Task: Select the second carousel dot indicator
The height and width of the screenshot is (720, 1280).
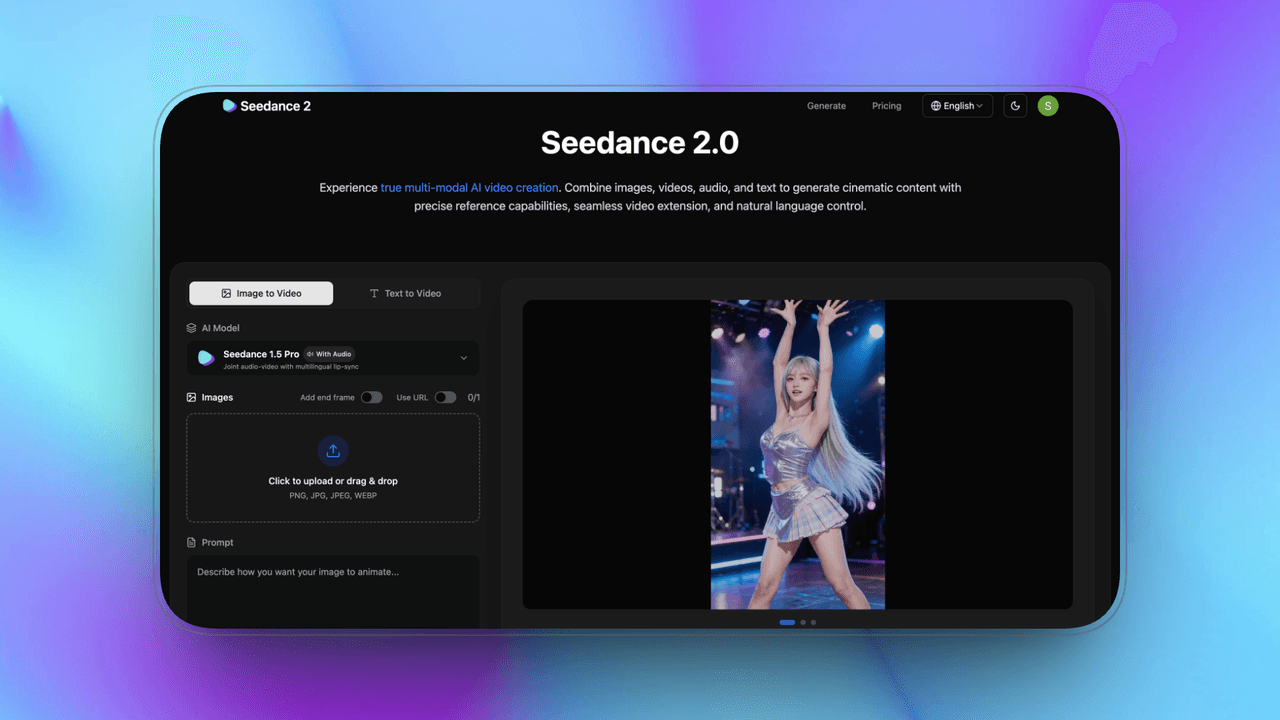Action: click(801, 622)
